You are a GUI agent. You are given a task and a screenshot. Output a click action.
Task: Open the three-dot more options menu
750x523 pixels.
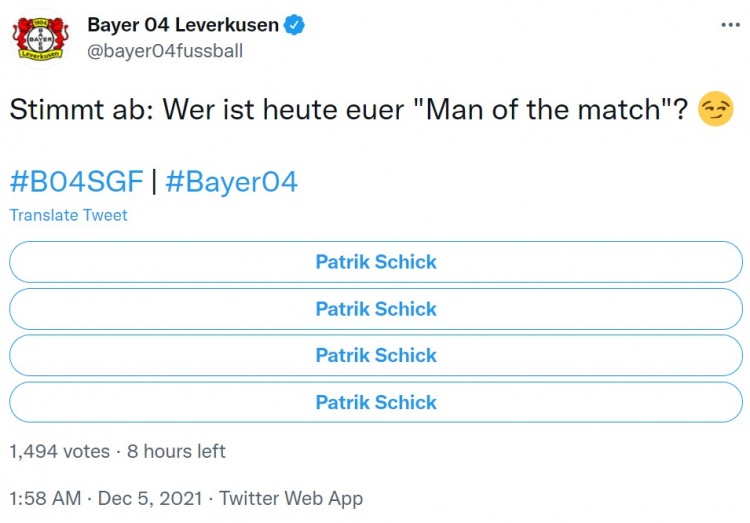[x=730, y=25]
